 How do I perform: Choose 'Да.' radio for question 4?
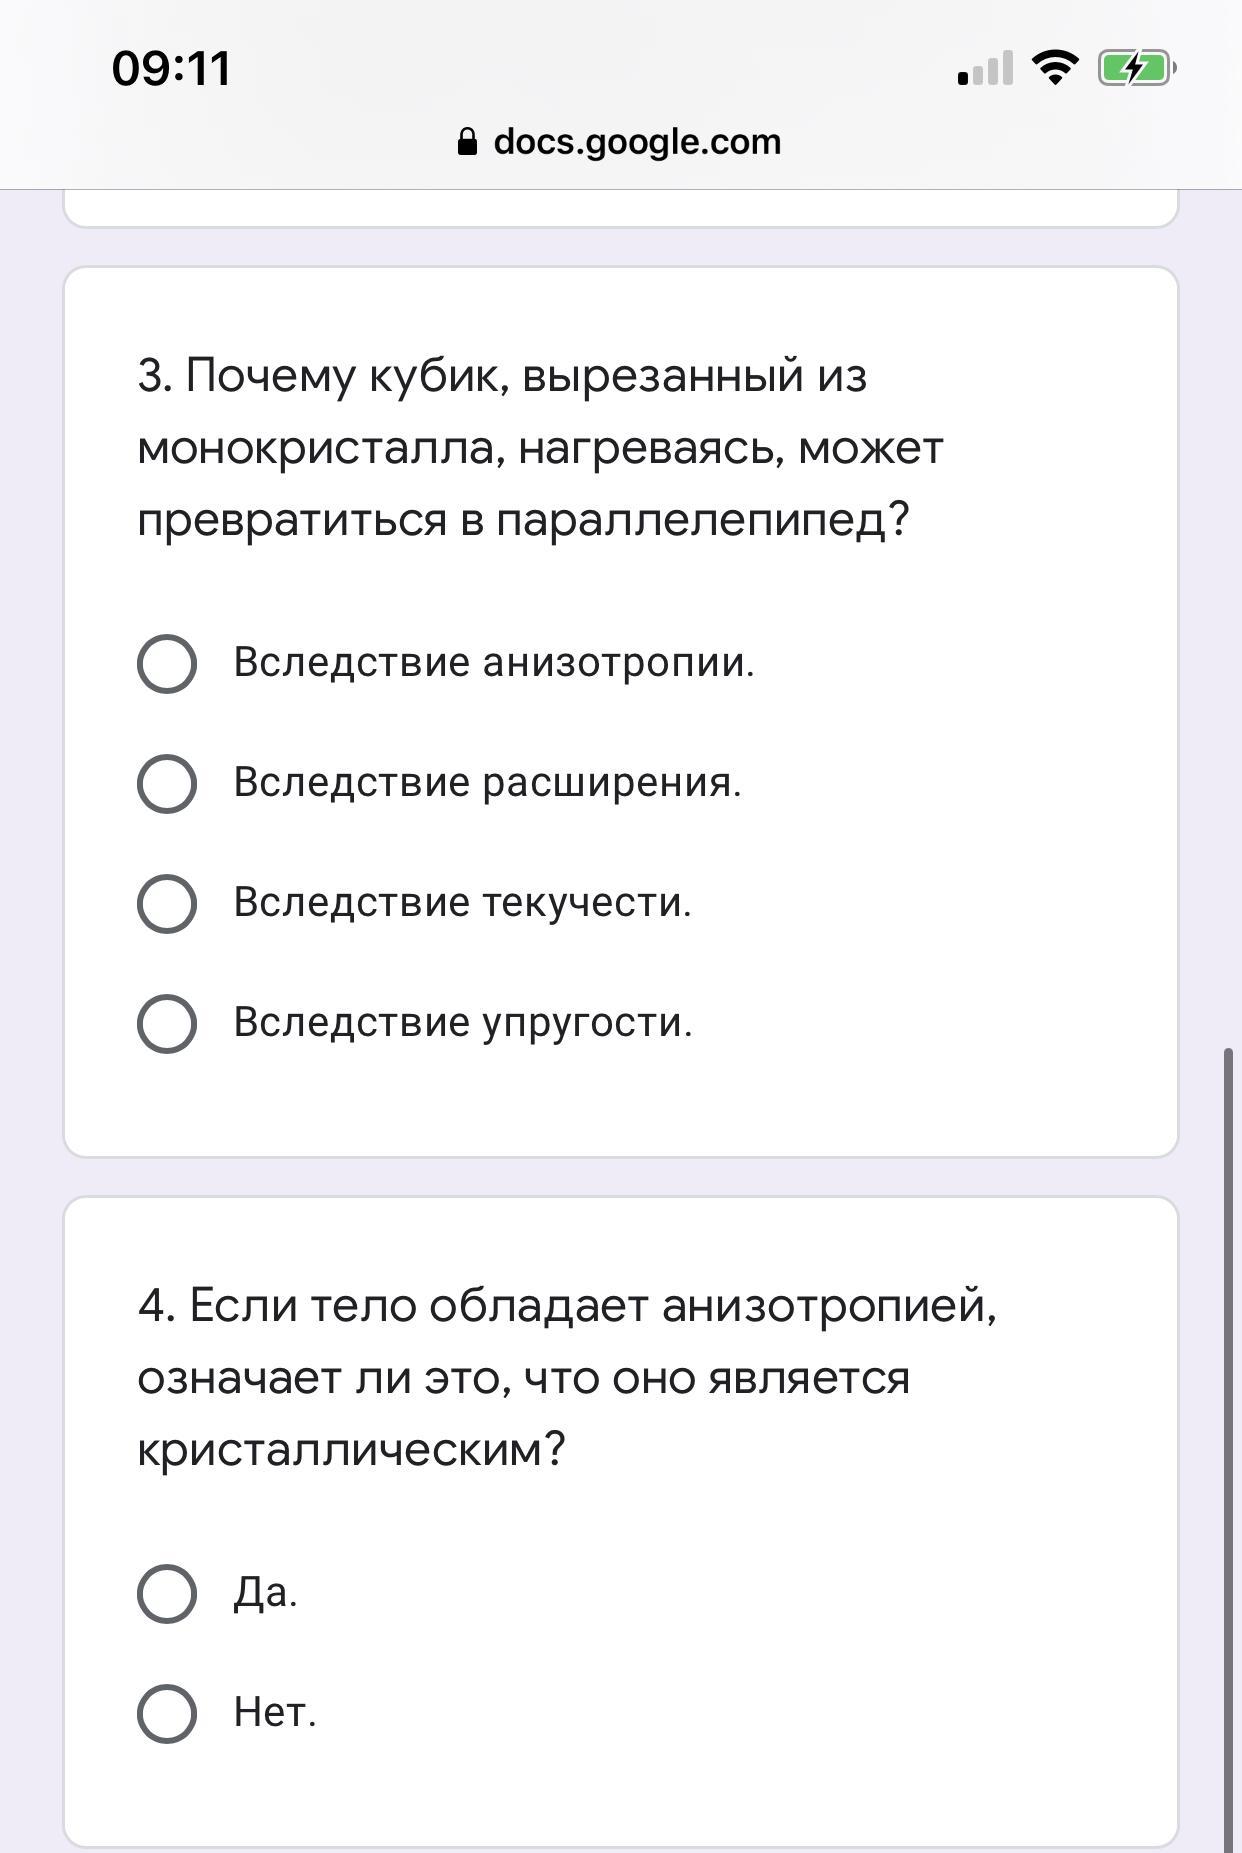point(167,1594)
